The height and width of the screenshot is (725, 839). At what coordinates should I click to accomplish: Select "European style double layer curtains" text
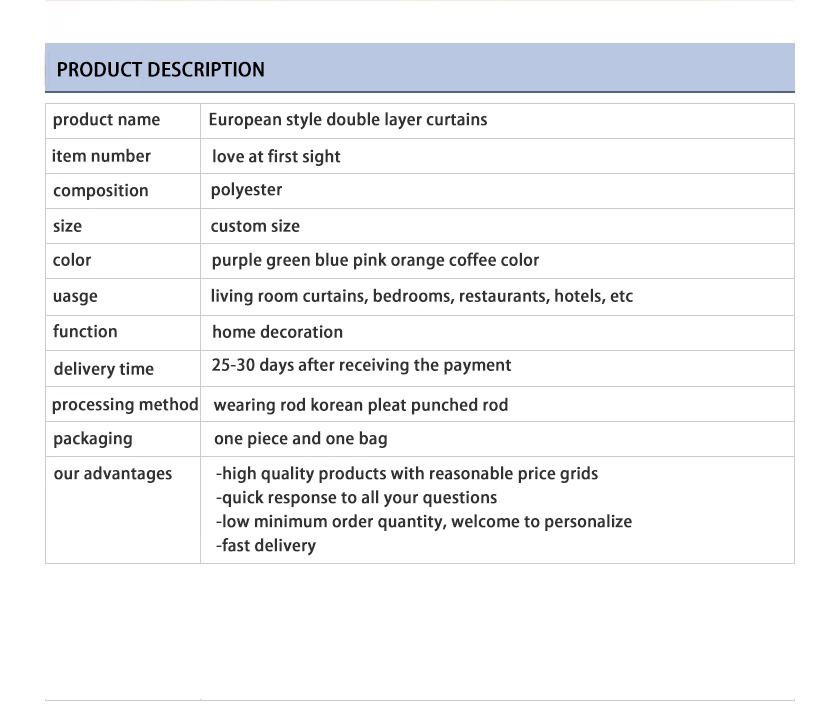click(348, 120)
